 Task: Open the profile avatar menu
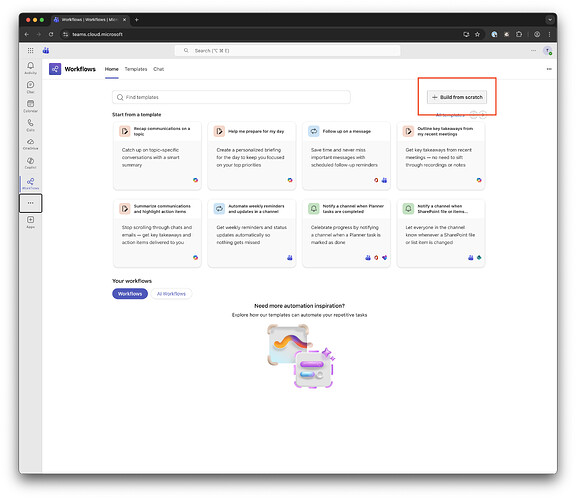pyautogui.click(x=547, y=51)
